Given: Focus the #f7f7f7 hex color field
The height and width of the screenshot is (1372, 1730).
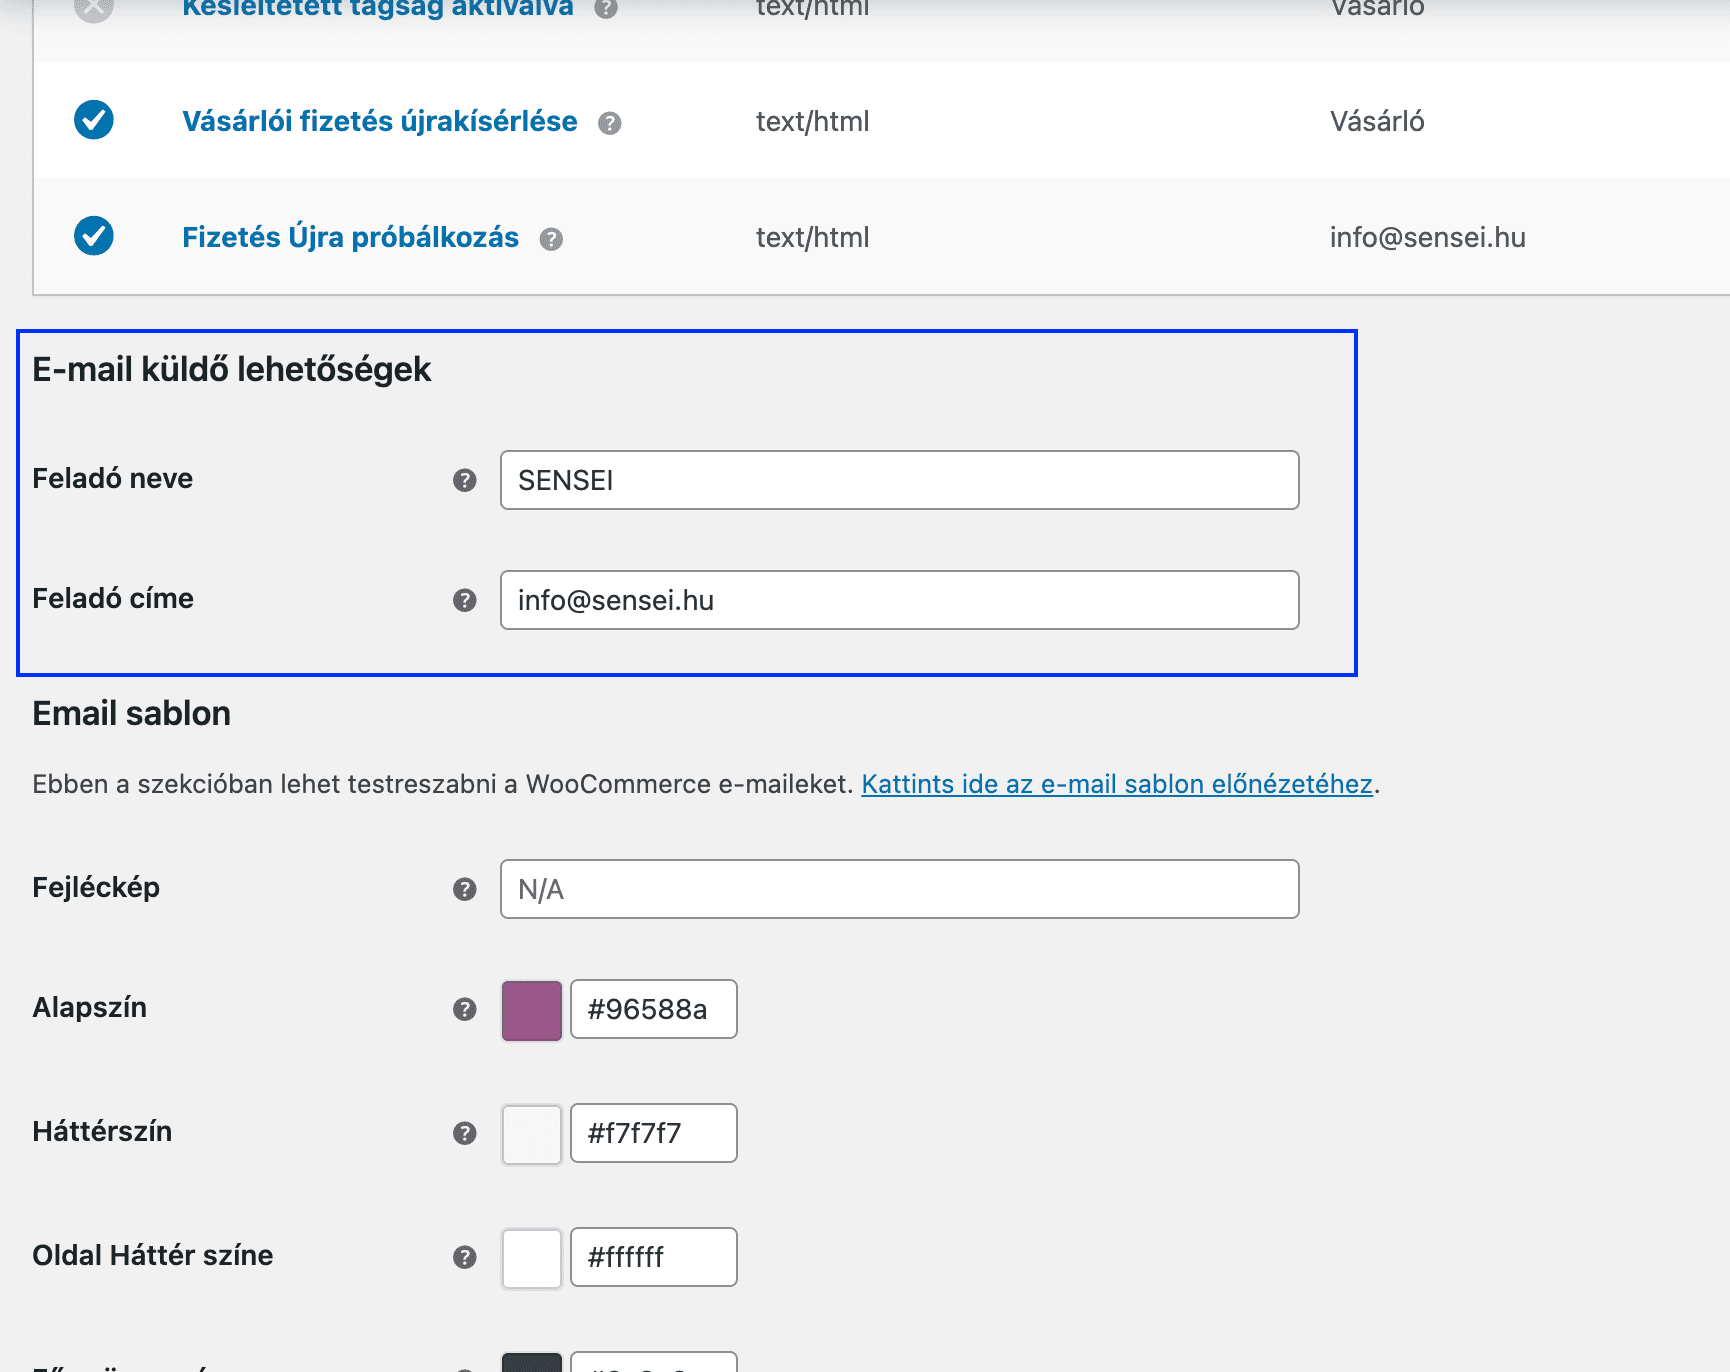Looking at the screenshot, I should click(x=654, y=1133).
